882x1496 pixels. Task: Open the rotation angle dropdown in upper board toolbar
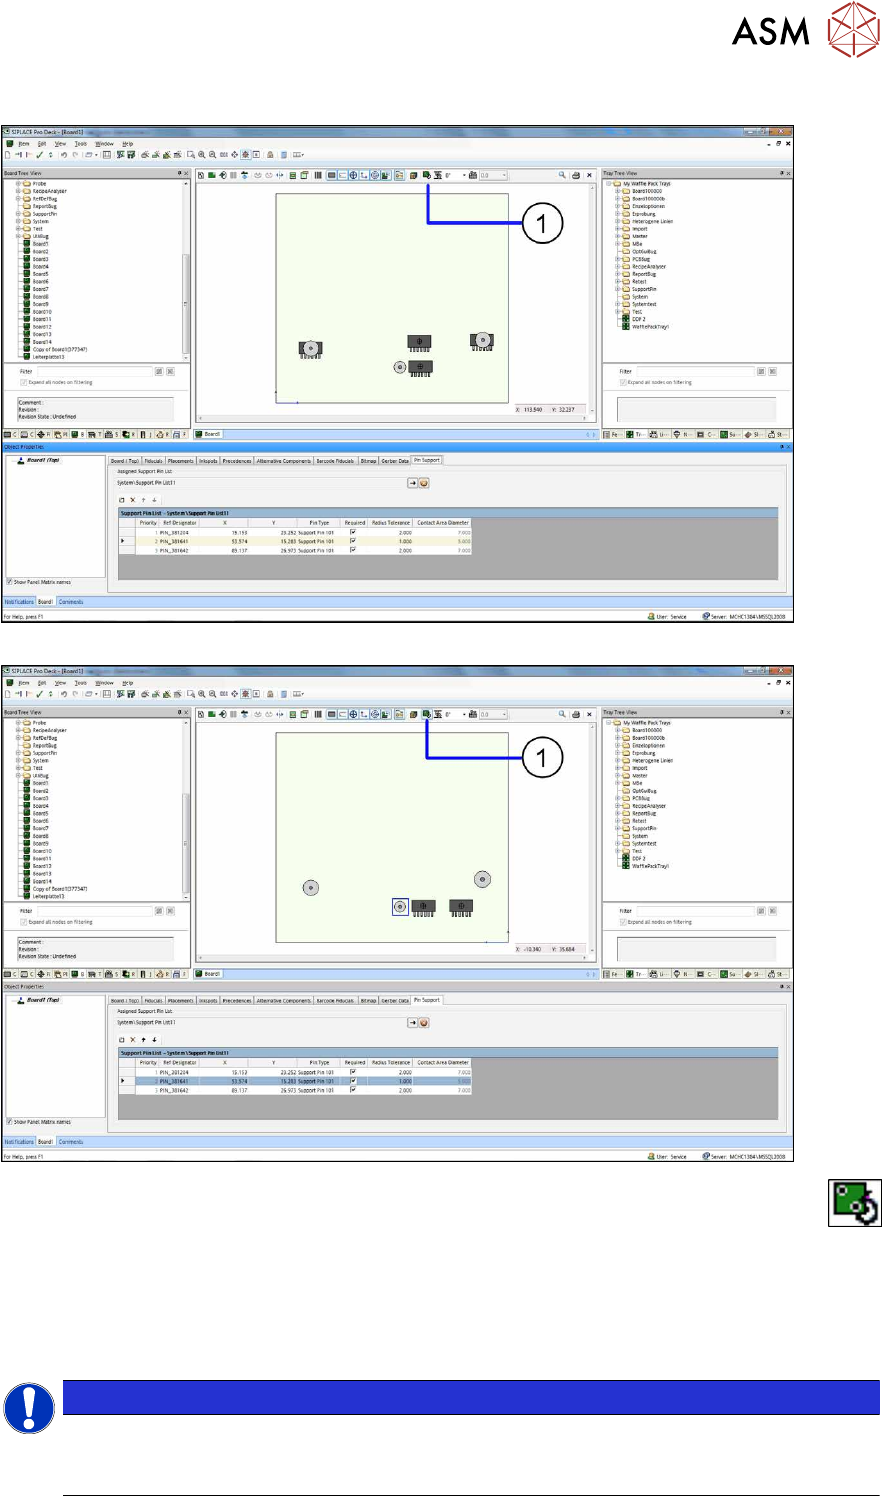pyautogui.click(x=465, y=175)
